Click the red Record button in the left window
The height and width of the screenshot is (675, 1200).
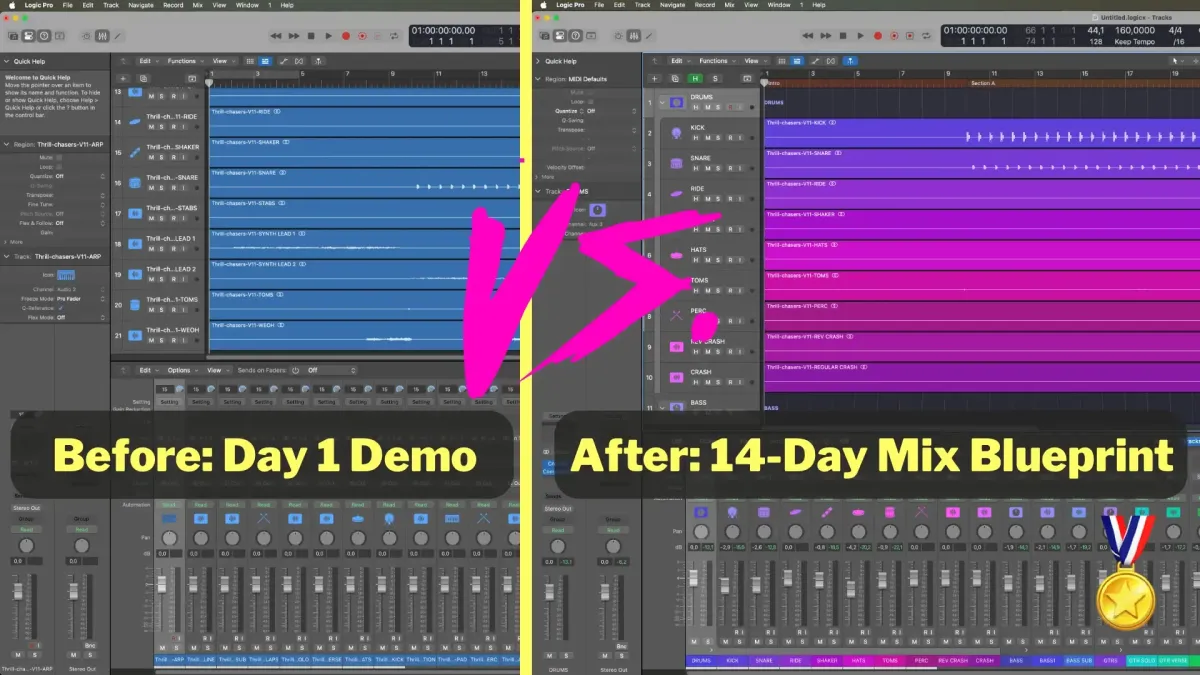click(346, 36)
